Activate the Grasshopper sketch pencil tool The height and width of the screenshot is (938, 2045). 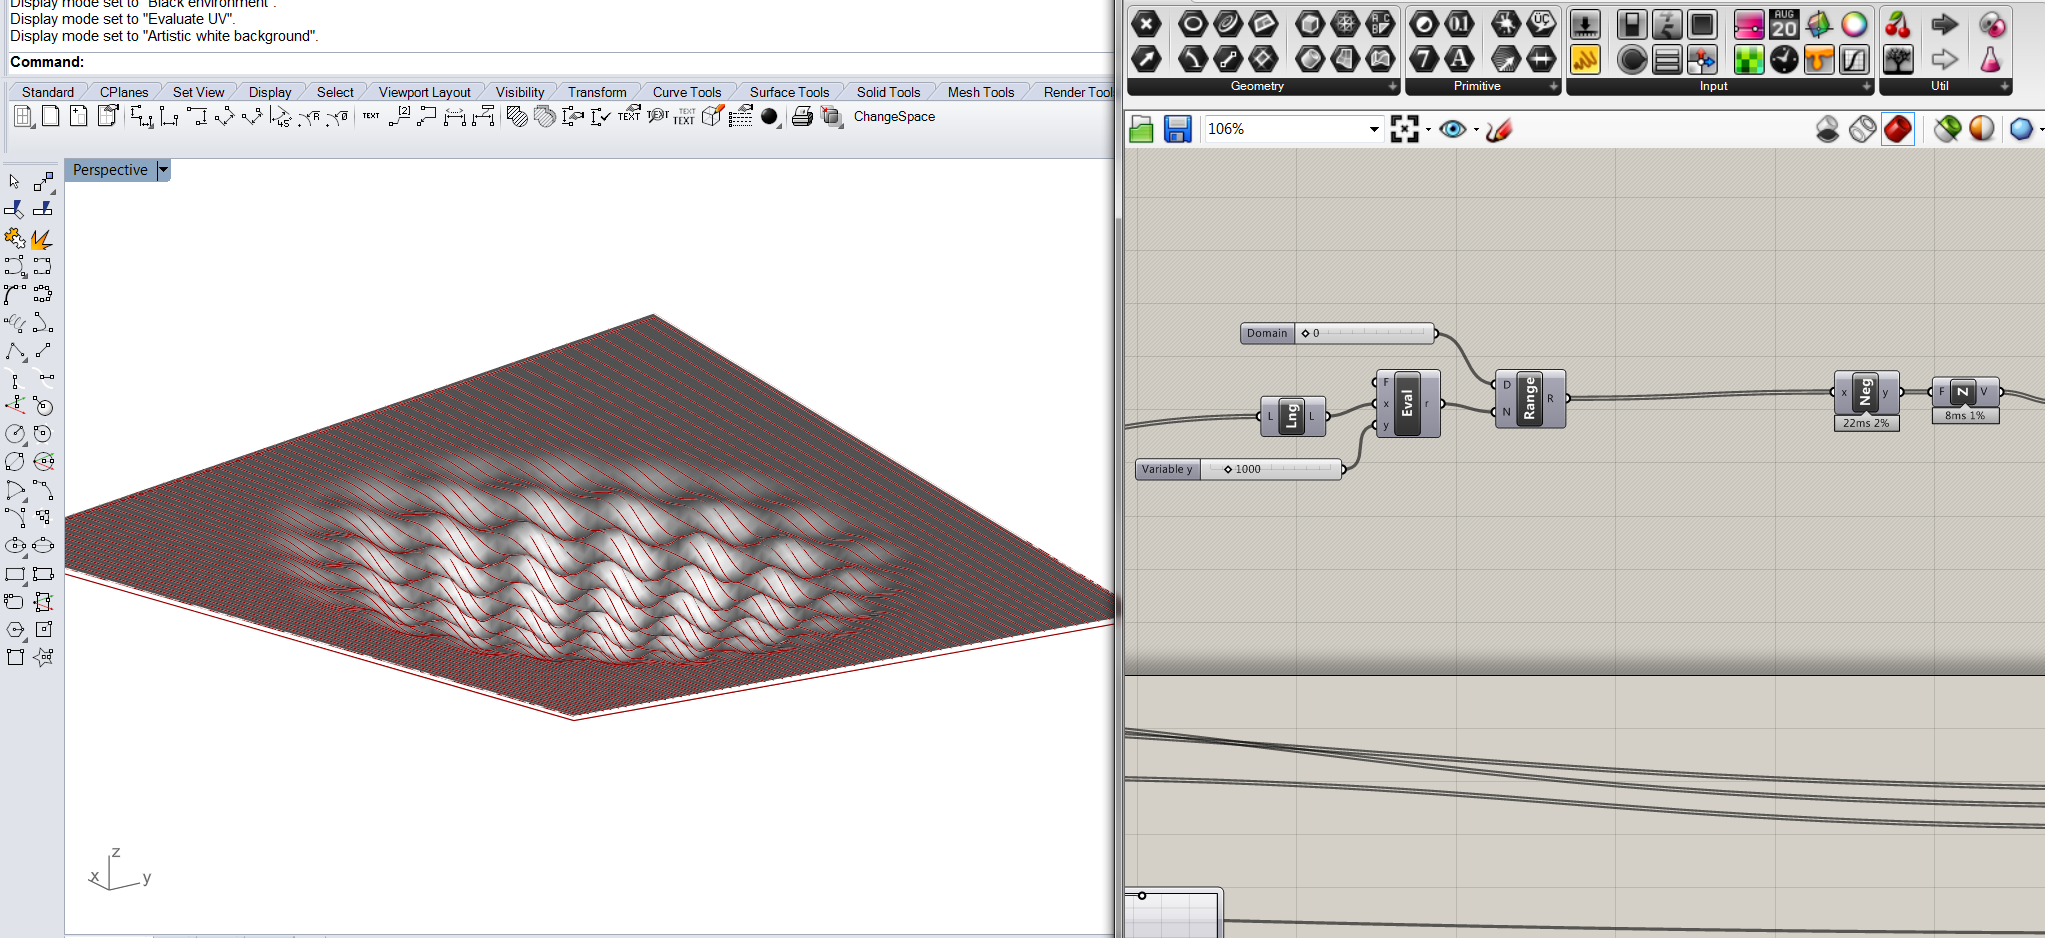click(1498, 129)
